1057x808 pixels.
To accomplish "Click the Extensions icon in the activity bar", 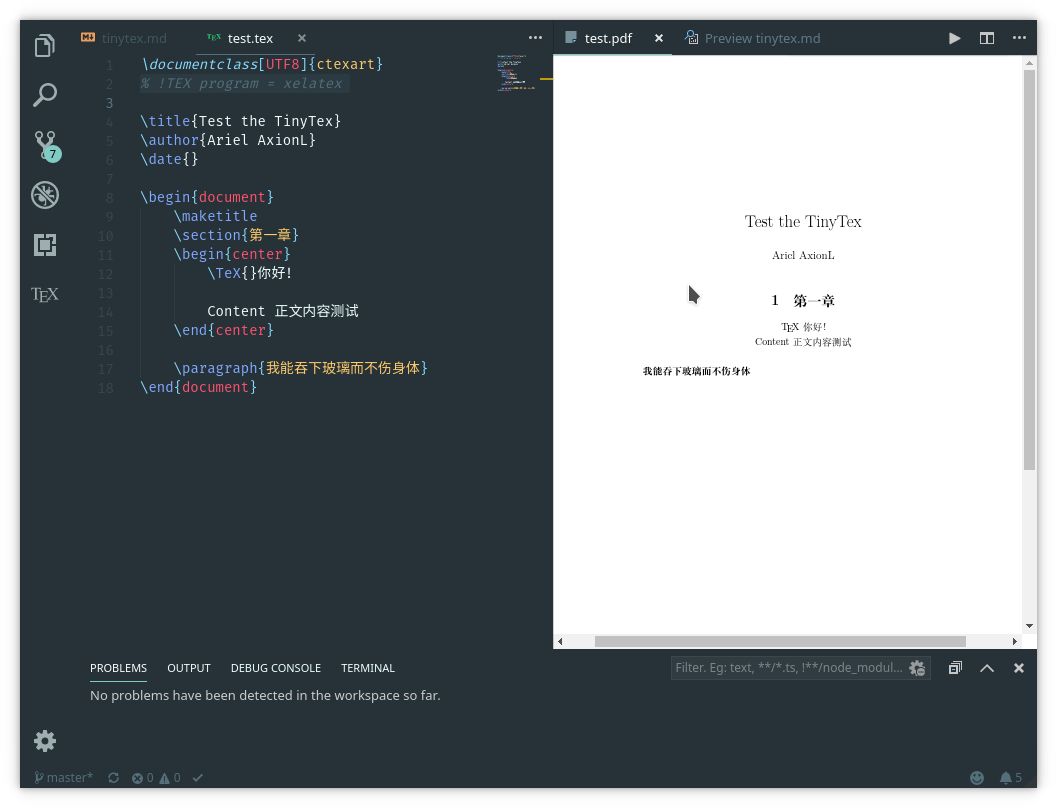I will [x=44, y=245].
